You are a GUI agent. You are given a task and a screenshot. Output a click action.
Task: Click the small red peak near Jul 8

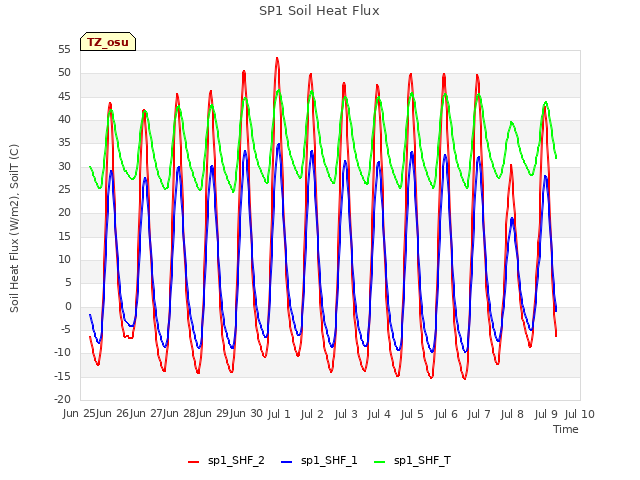point(511,165)
